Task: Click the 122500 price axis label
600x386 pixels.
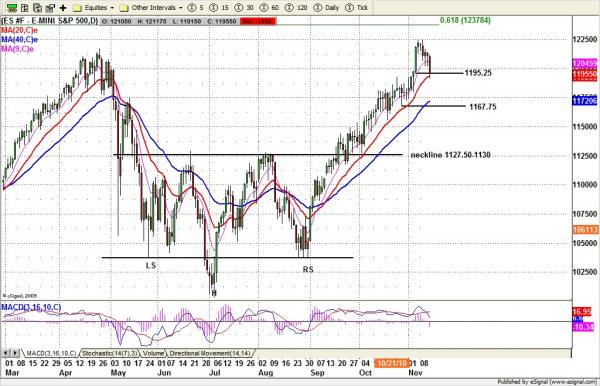Action: pos(584,39)
